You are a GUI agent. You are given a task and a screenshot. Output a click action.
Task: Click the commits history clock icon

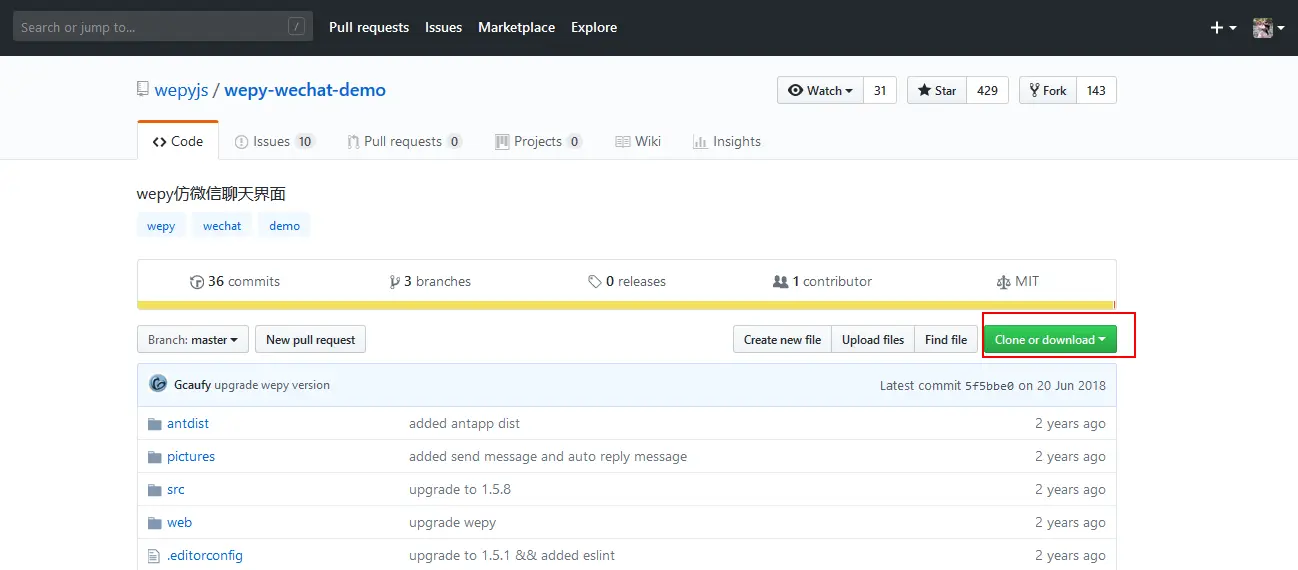(197, 282)
